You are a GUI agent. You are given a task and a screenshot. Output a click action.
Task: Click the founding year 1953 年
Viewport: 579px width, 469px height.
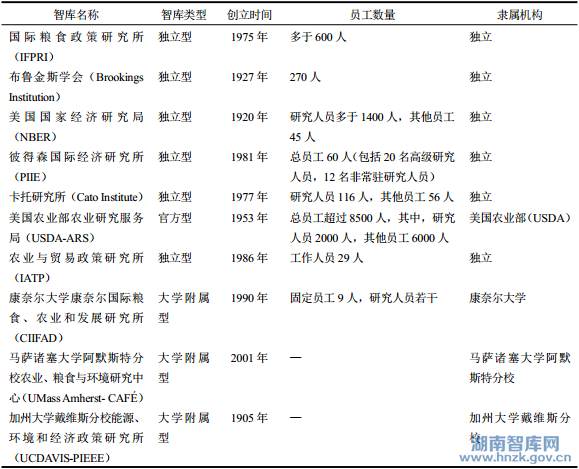click(249, 218)
